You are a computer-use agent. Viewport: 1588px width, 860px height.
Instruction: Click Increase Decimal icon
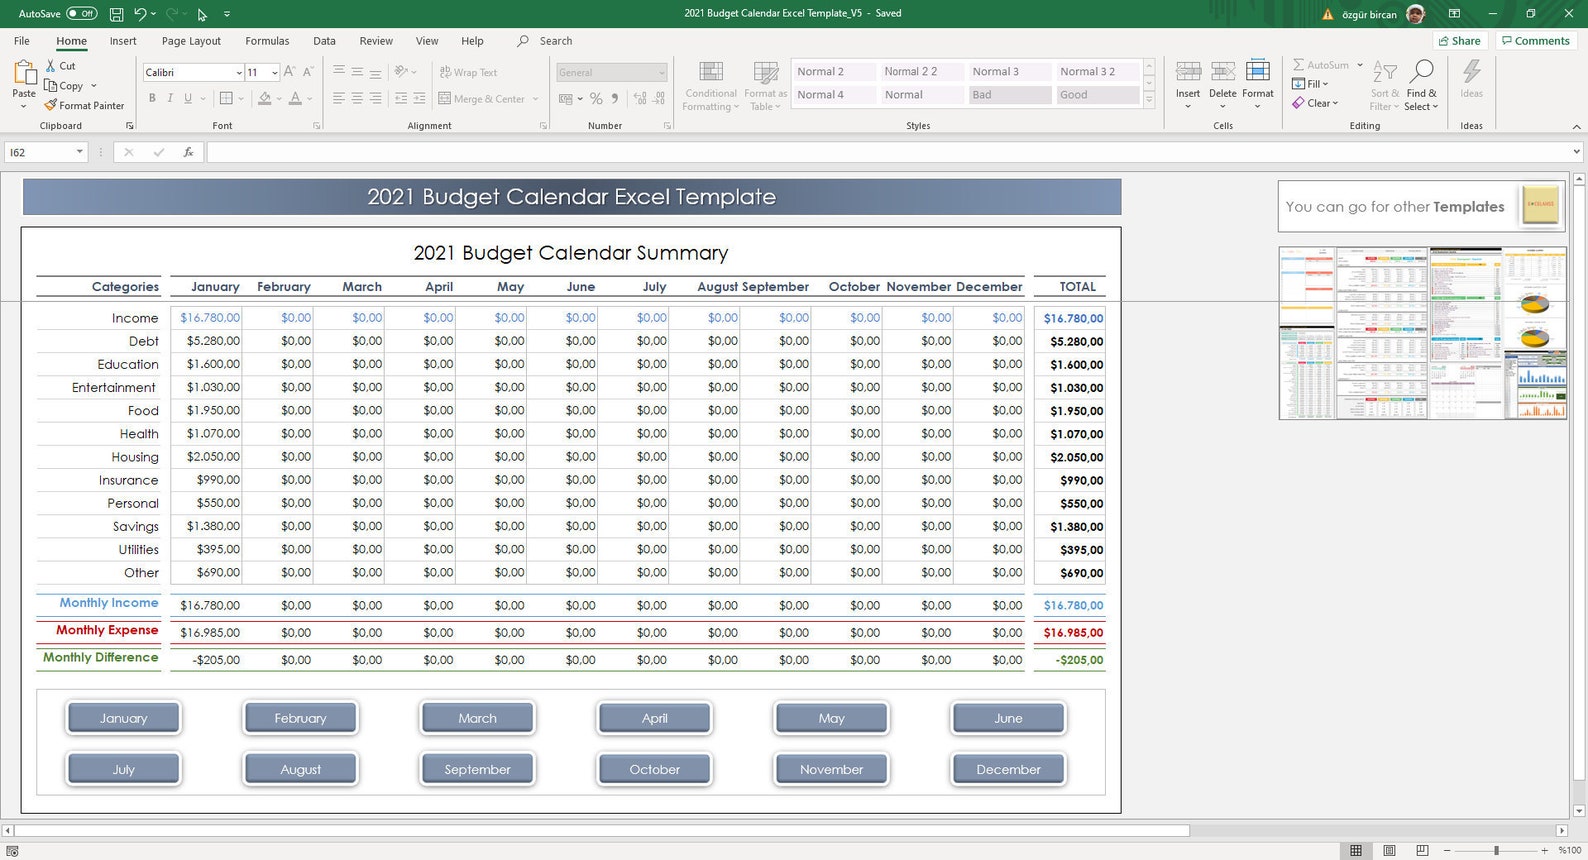click(x=640, y=98)
